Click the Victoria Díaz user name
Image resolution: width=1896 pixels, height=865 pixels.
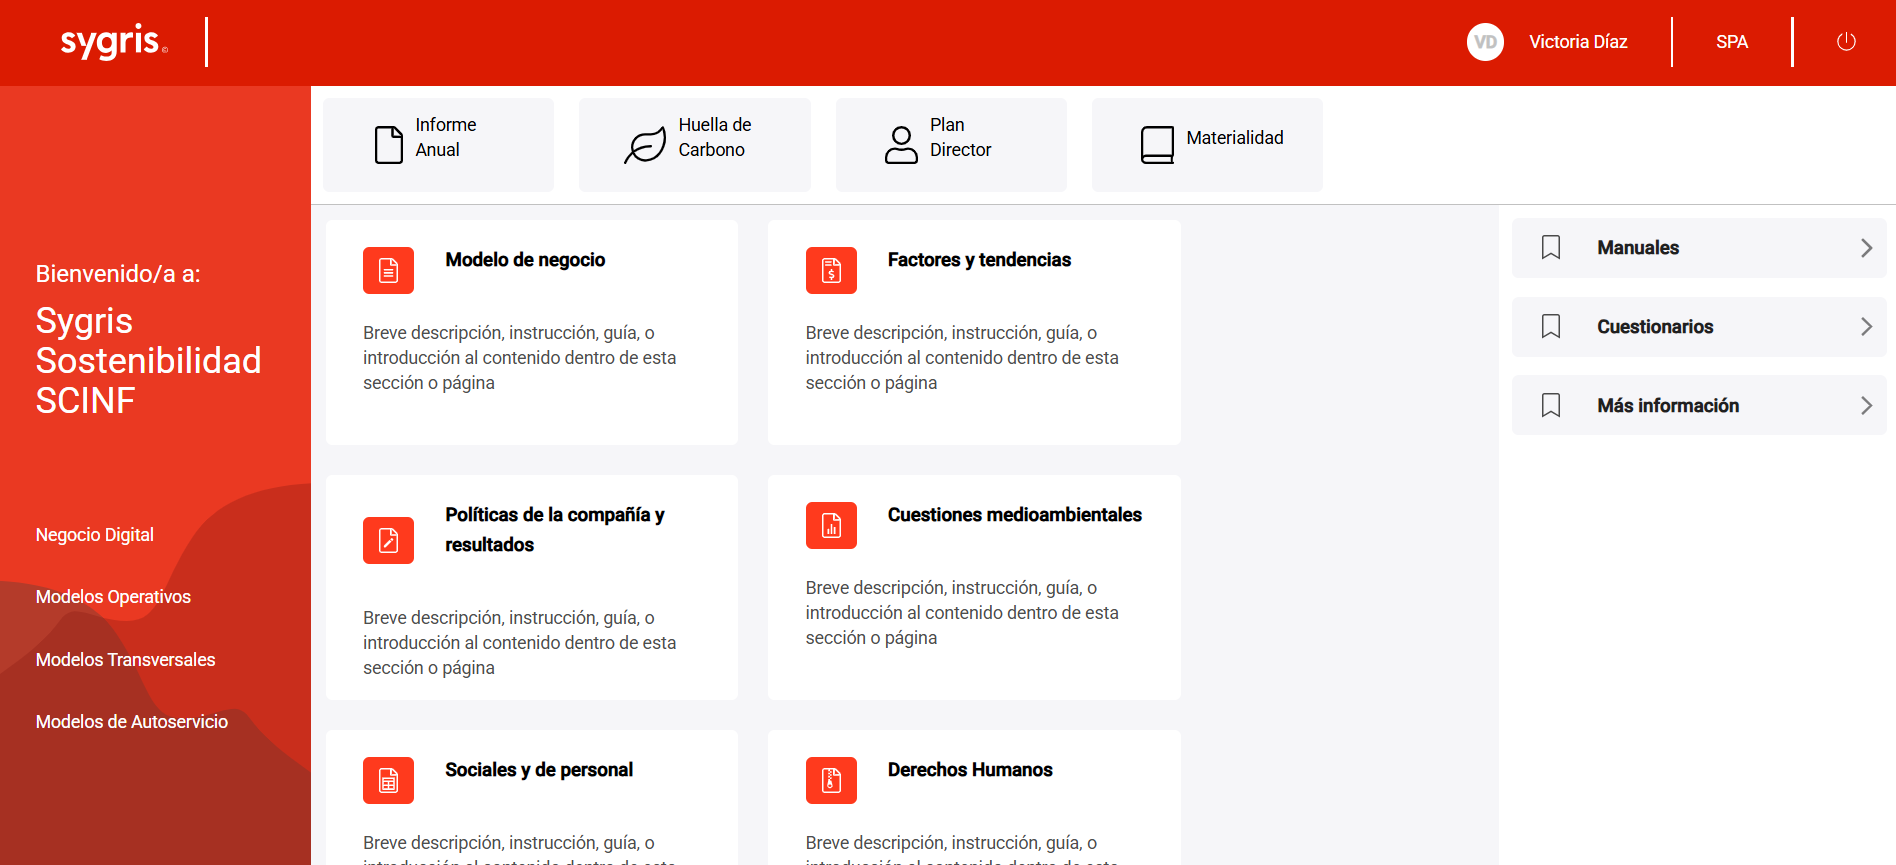[1578, 42]
